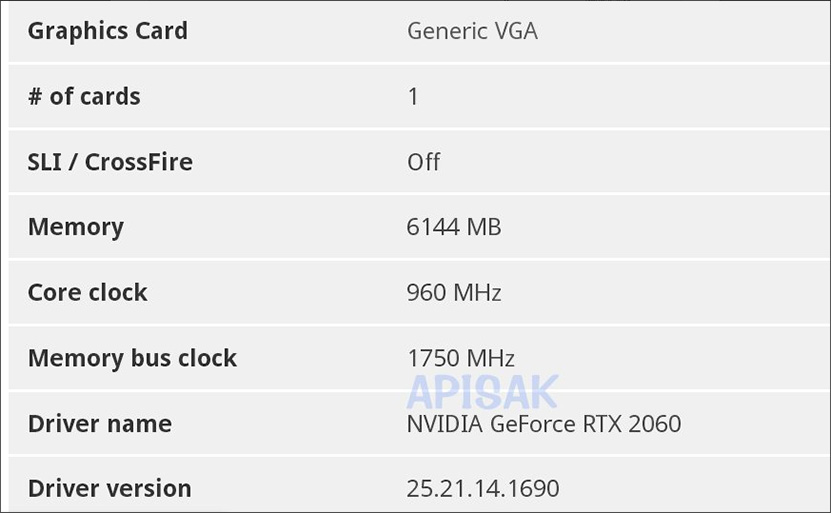The image size is (831, 513).
Task: Click the word VGA in Graphics Card value
Action: tap(516, 31)
